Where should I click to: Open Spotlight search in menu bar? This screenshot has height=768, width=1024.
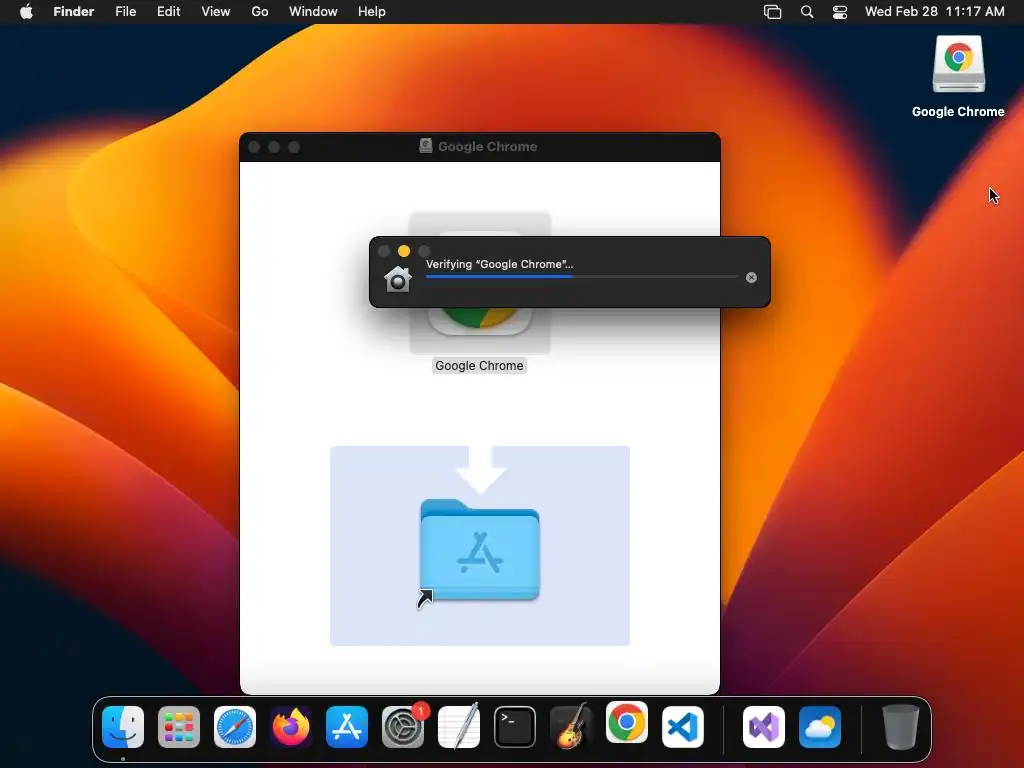tap(807, 12)
